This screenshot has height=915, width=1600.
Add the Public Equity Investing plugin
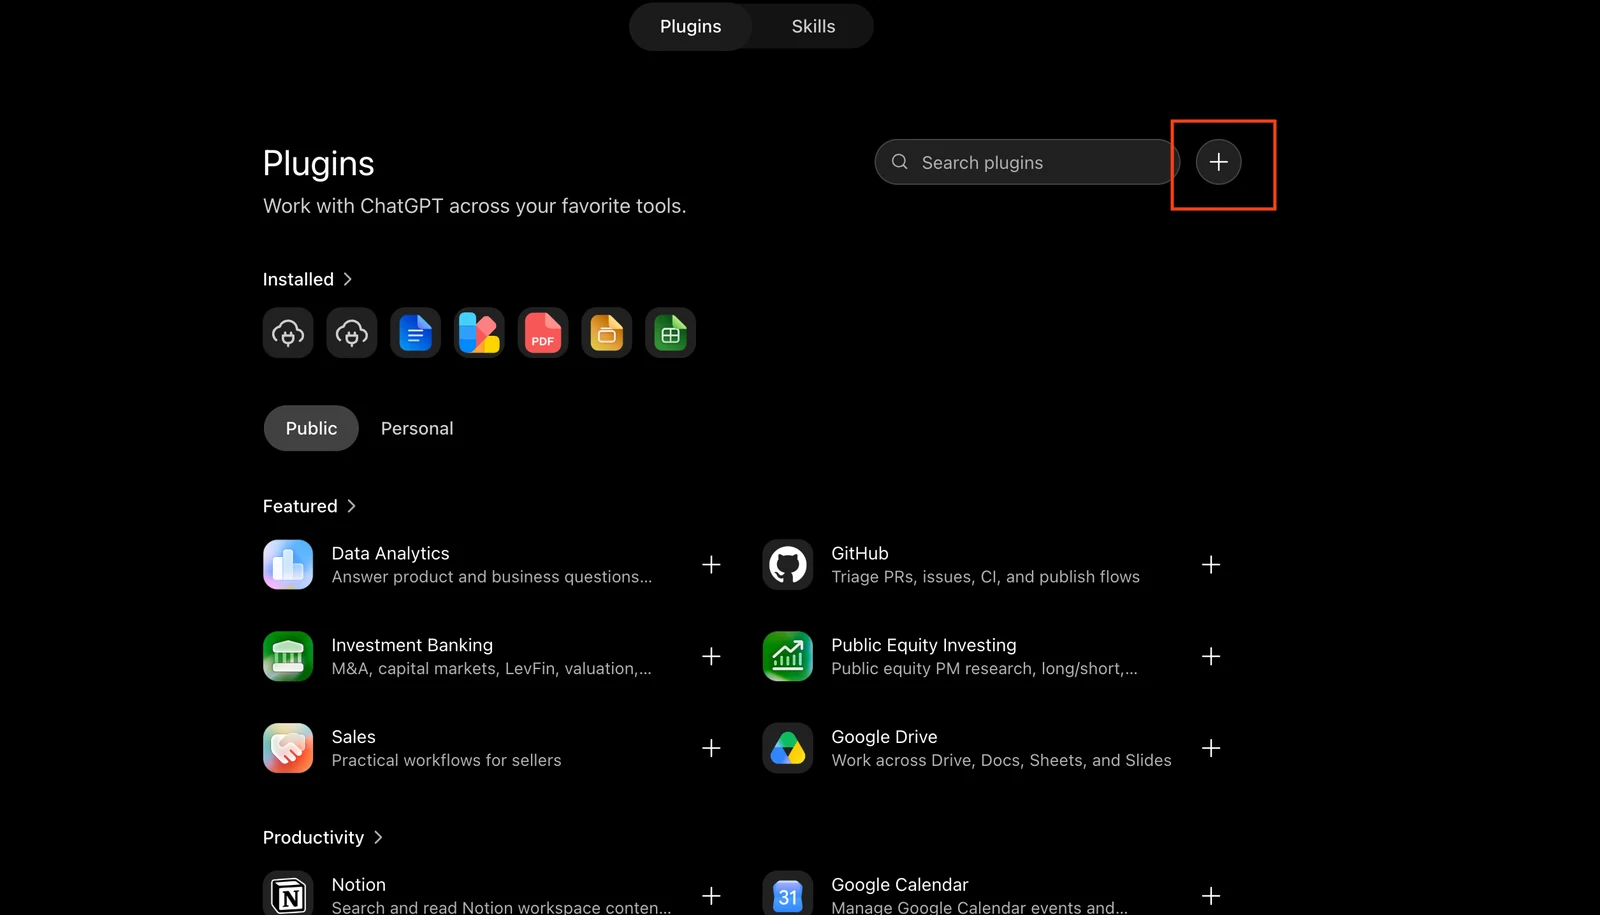(1211, 657)
